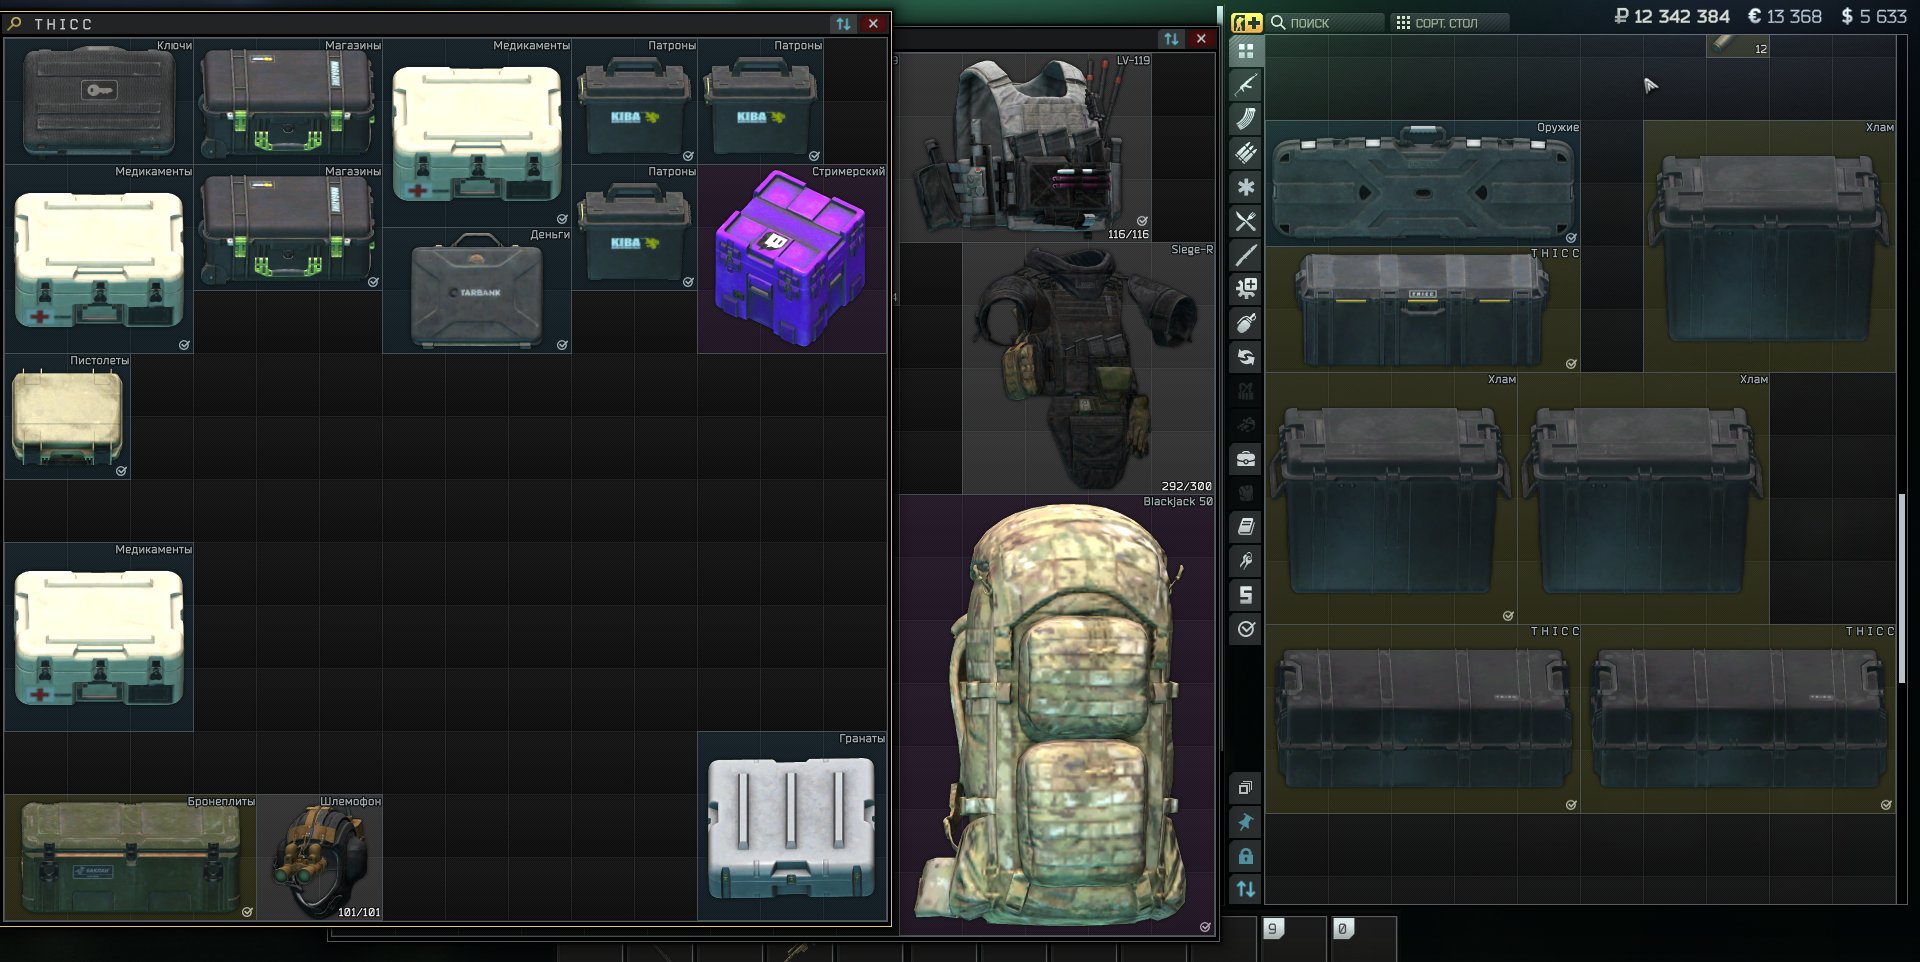Click the rouble balance 12 342 384
1920x962 pixels.
point(1672,17)
